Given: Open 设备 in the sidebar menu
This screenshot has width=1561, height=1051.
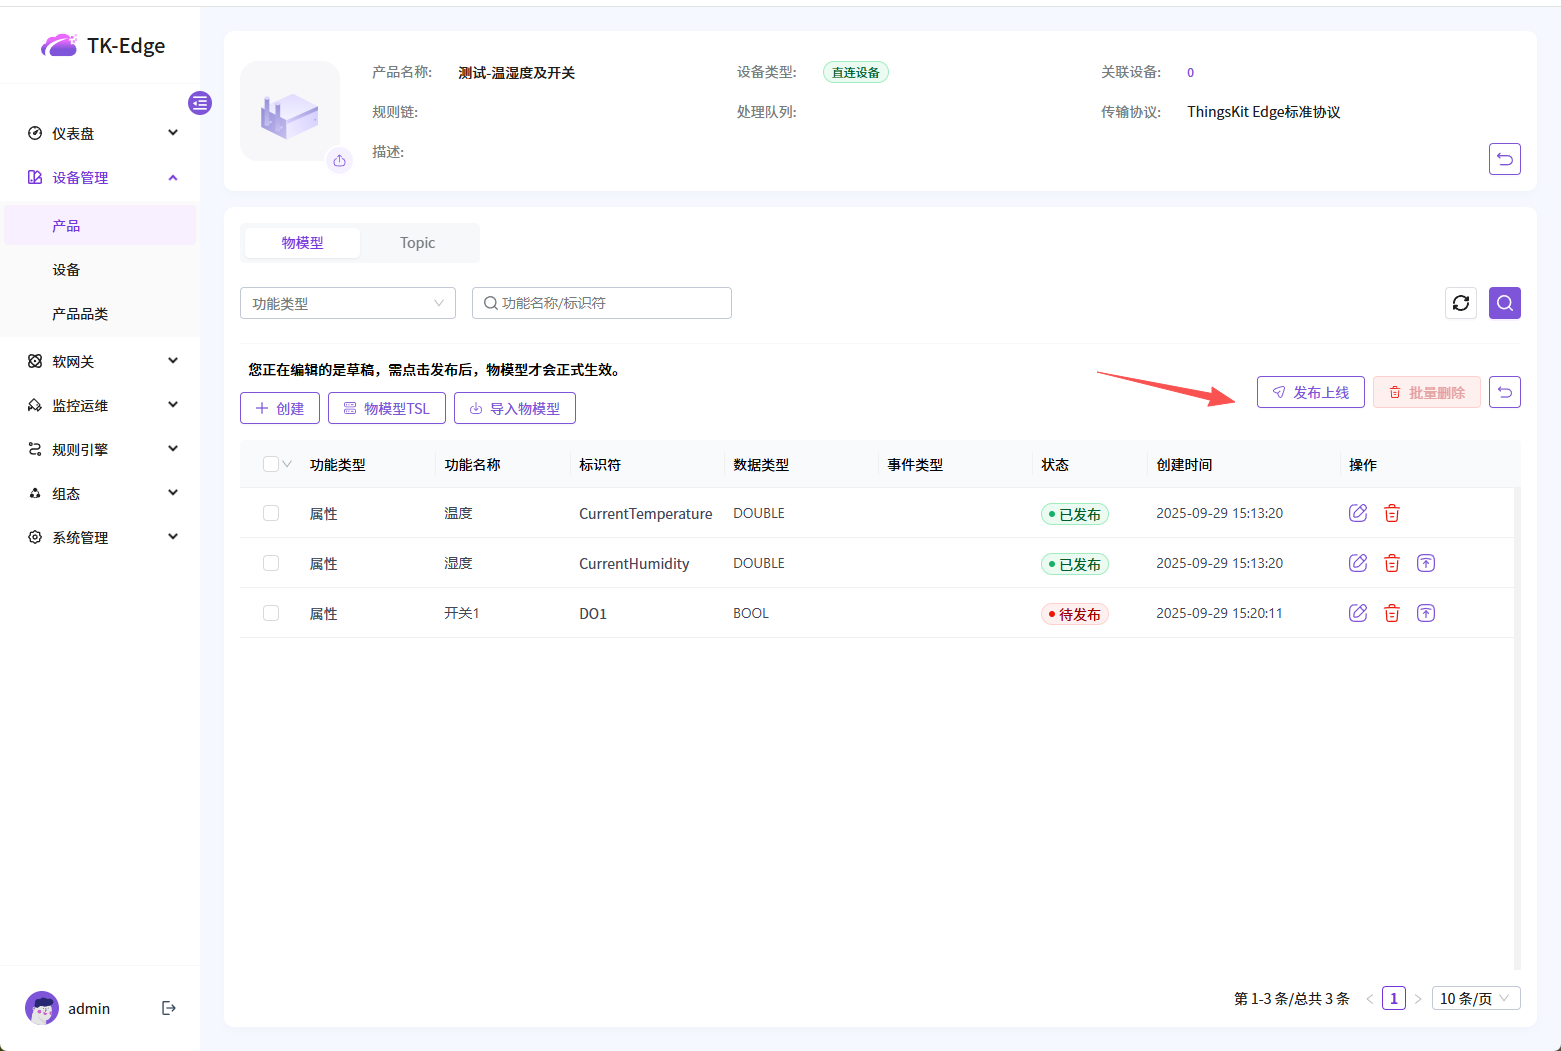Looking at the screenshot, I should tap(67, 270).
